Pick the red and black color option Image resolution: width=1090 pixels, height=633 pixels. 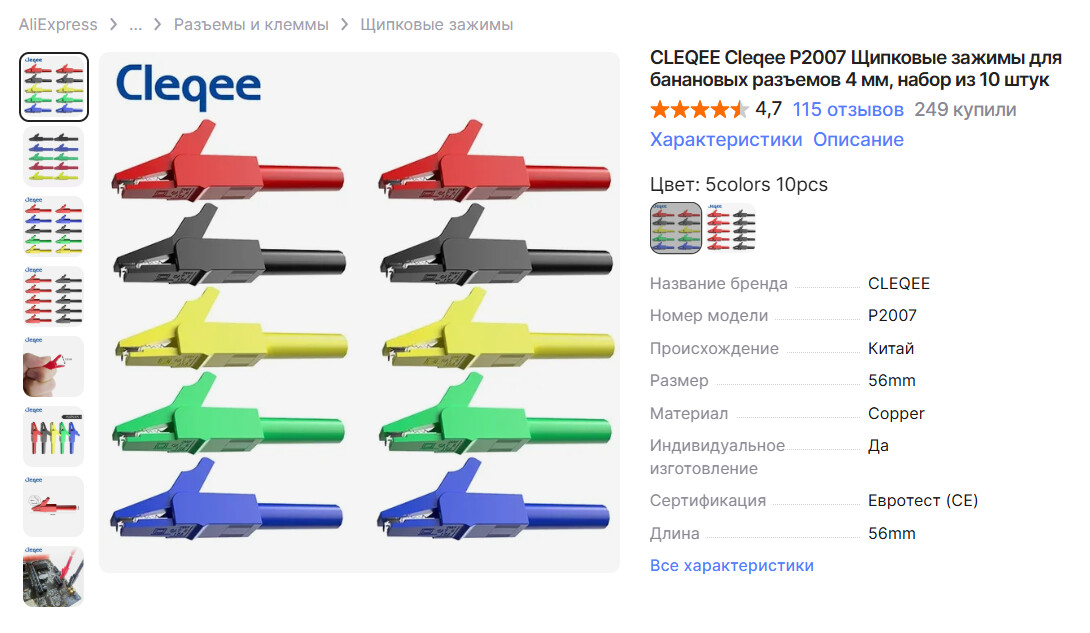tap(731, 228)
